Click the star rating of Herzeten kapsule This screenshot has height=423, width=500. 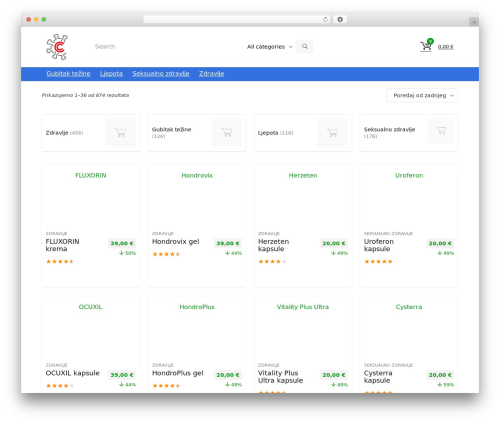(x=272, y=261)
